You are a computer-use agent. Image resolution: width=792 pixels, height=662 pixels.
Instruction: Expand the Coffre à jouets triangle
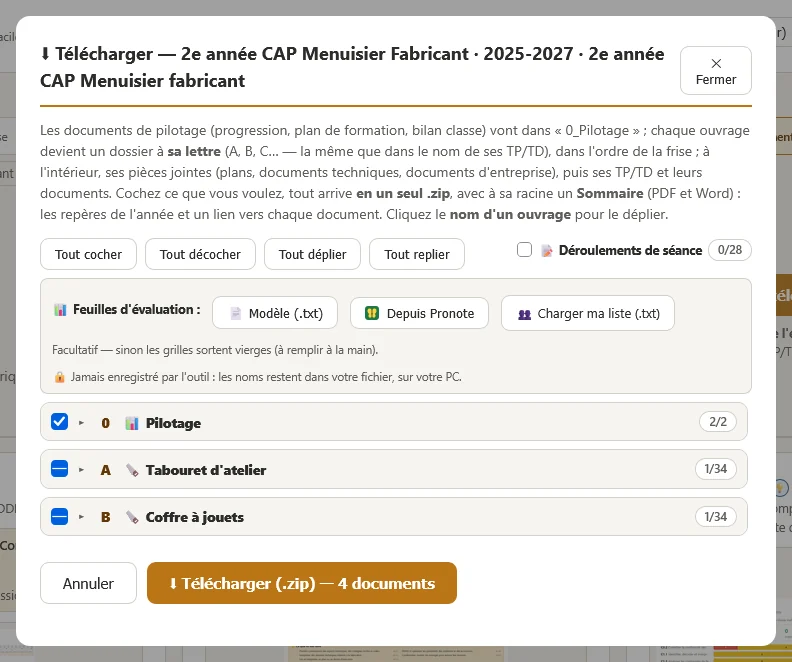point(81,517)
